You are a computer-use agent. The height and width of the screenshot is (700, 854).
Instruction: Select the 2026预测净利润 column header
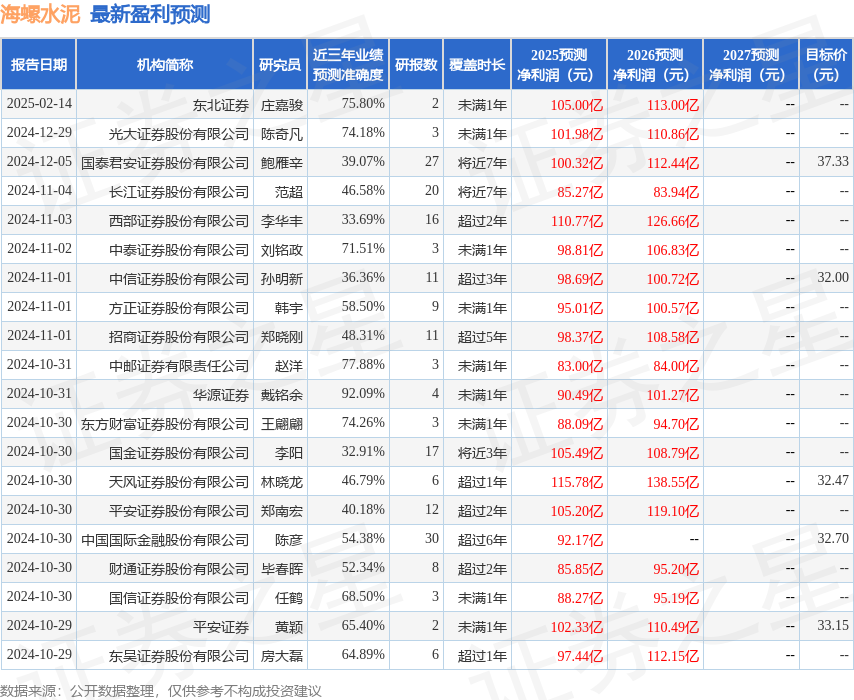click(x=655, y=64)
